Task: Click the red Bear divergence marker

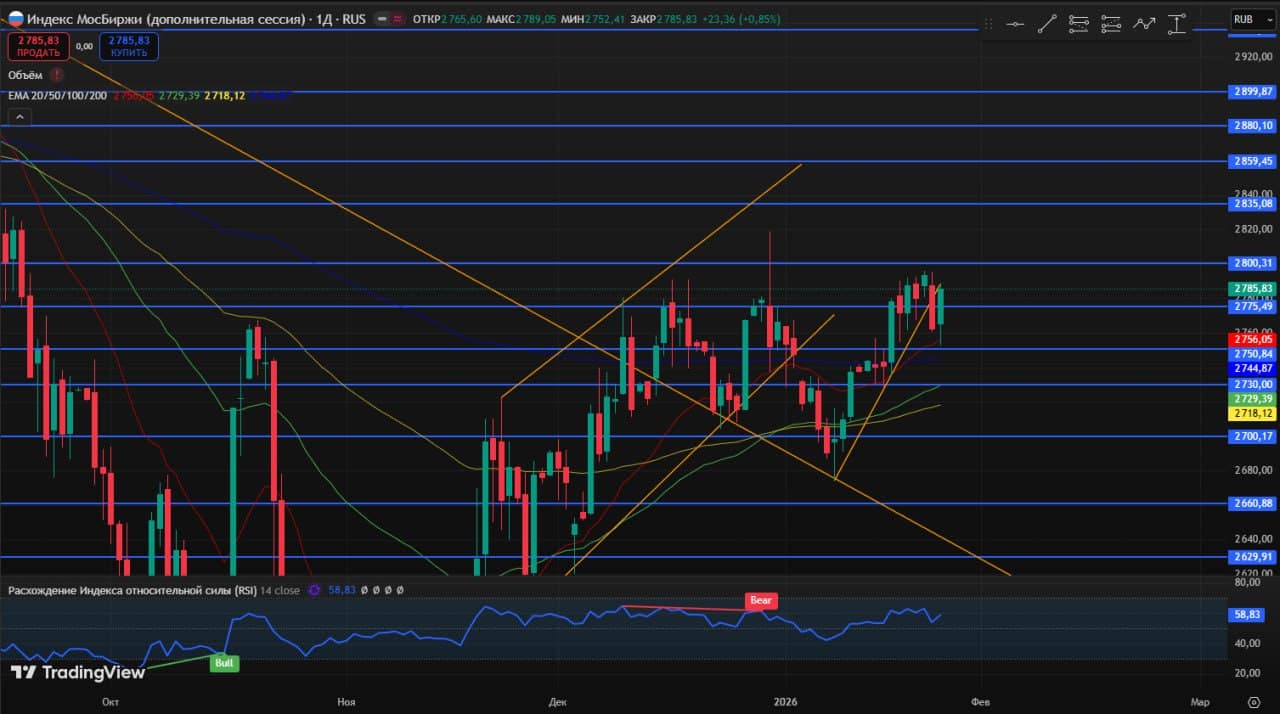Action: (760, 601)
